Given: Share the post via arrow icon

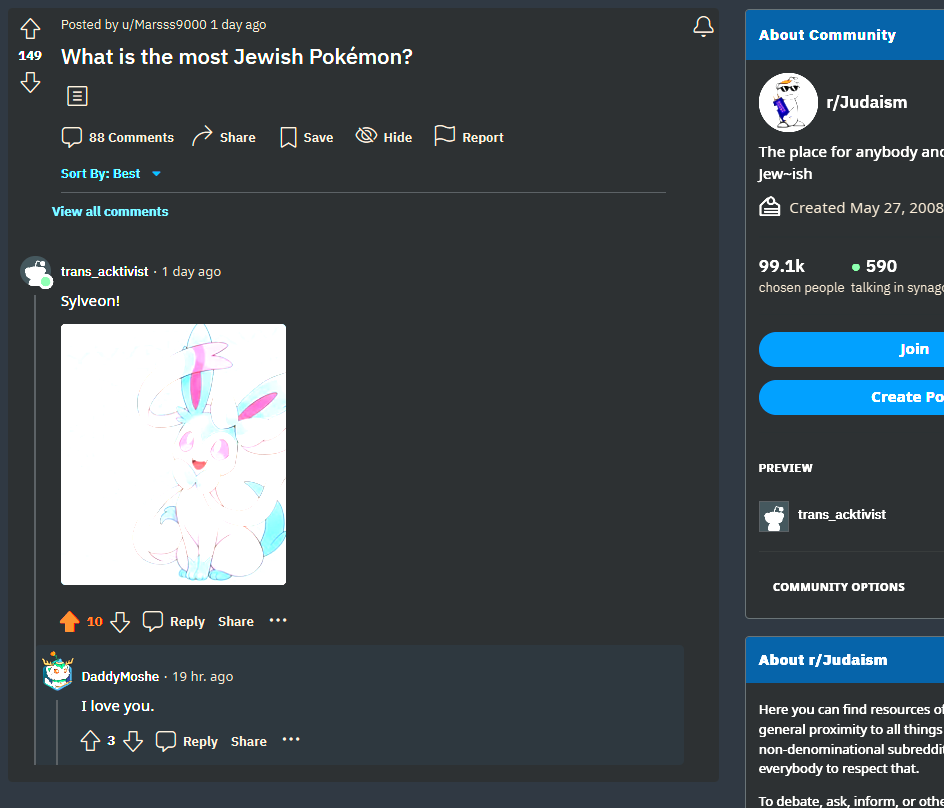Looking at the screenshot, I should [202, 137].
